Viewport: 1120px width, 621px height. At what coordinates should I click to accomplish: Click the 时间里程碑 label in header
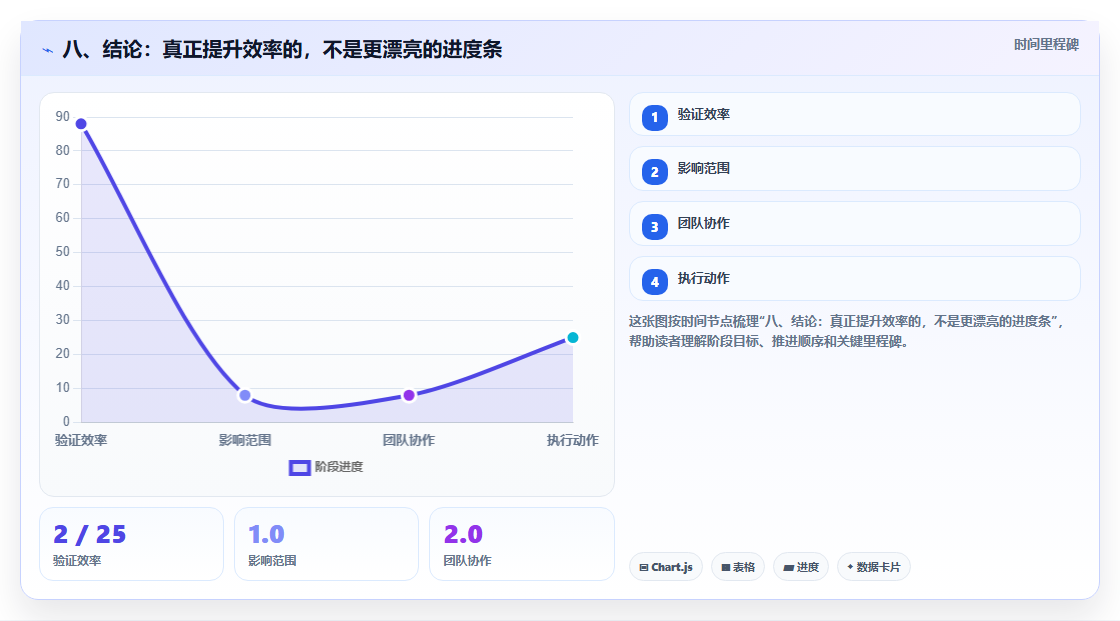click(1046, 44)
